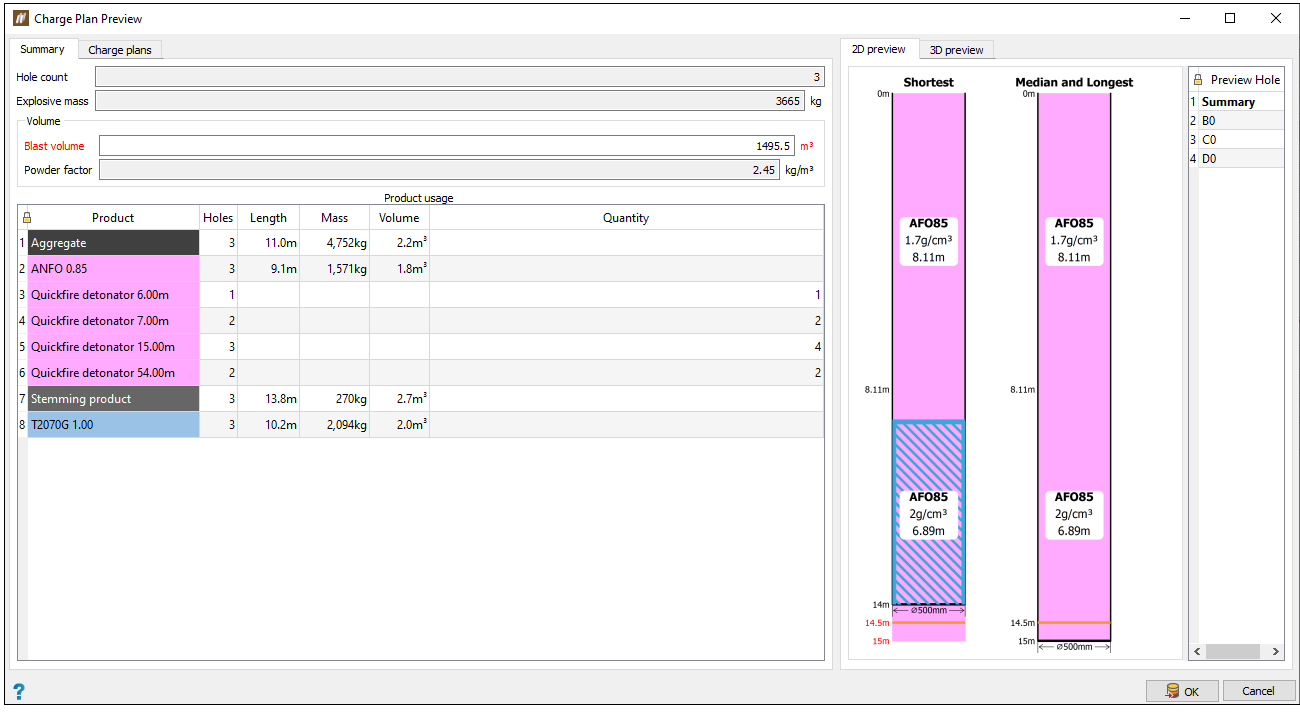Screen dimensions: 1300x712
Task: Choose hole D0 in Preview Hole list
Action: [1240, 158]
